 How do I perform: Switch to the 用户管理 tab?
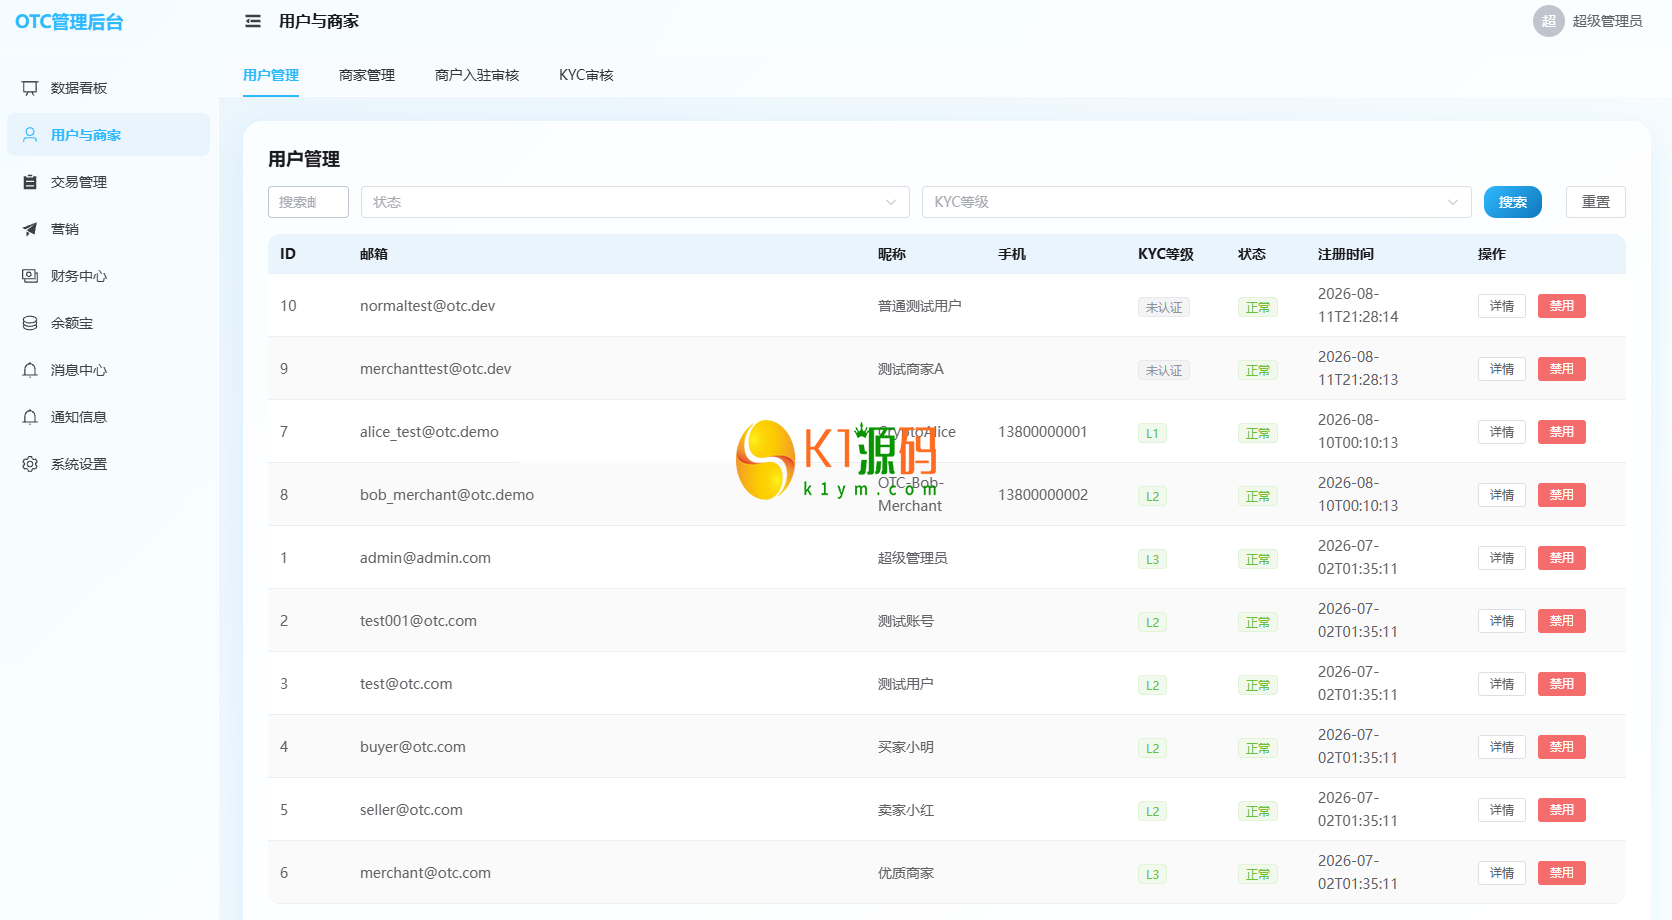tap(271, 75)
